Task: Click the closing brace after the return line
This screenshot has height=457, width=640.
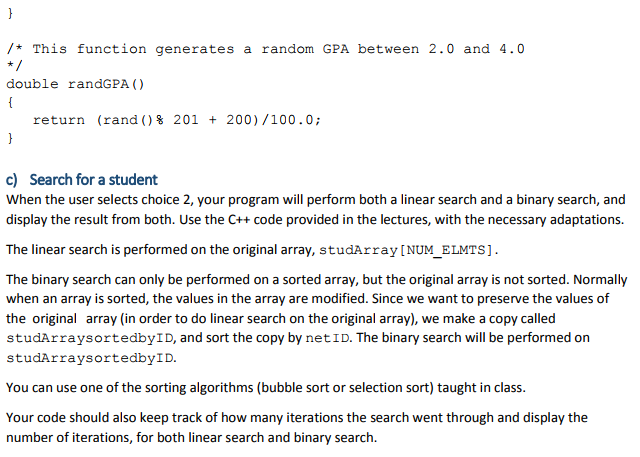Action: (10, 138)
